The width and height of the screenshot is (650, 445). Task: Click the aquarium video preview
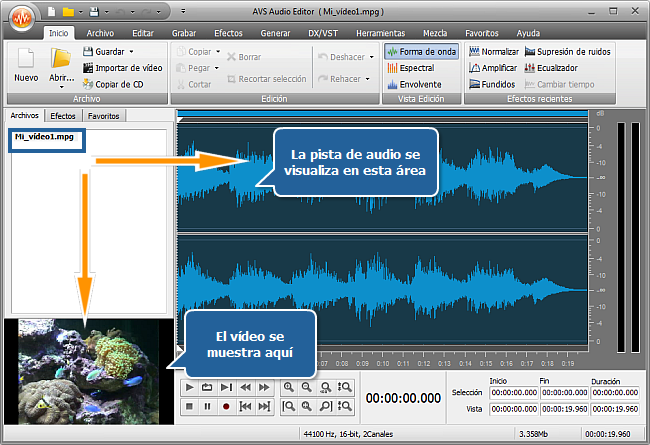point(88,372)
